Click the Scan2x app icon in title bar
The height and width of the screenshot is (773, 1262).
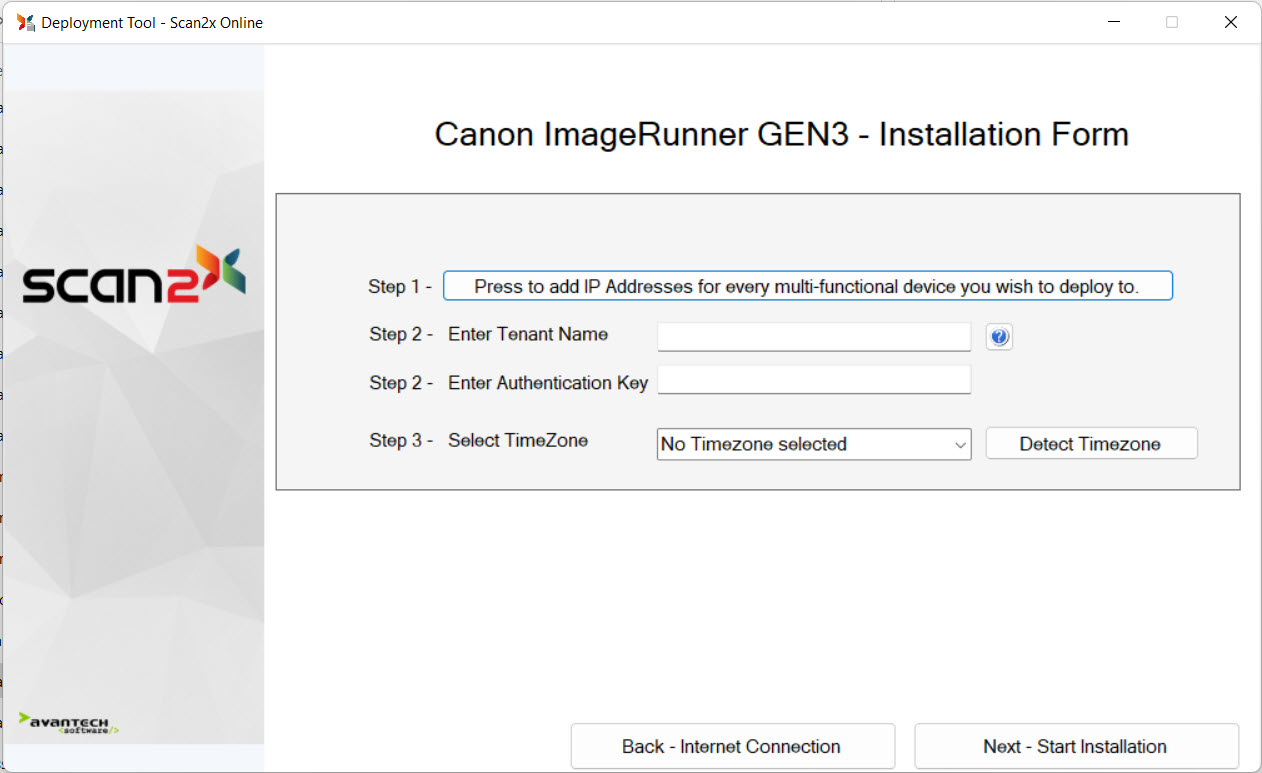[25, 22]
